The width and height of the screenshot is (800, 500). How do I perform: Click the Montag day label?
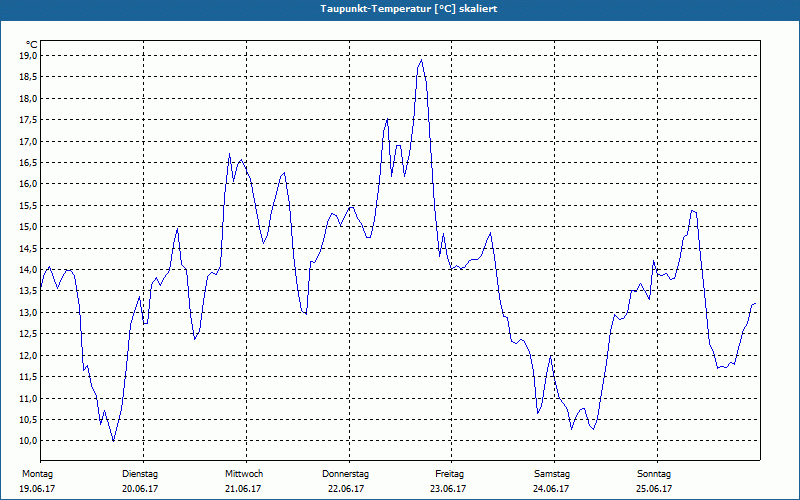pyautogui.click(x=37, y=474)
